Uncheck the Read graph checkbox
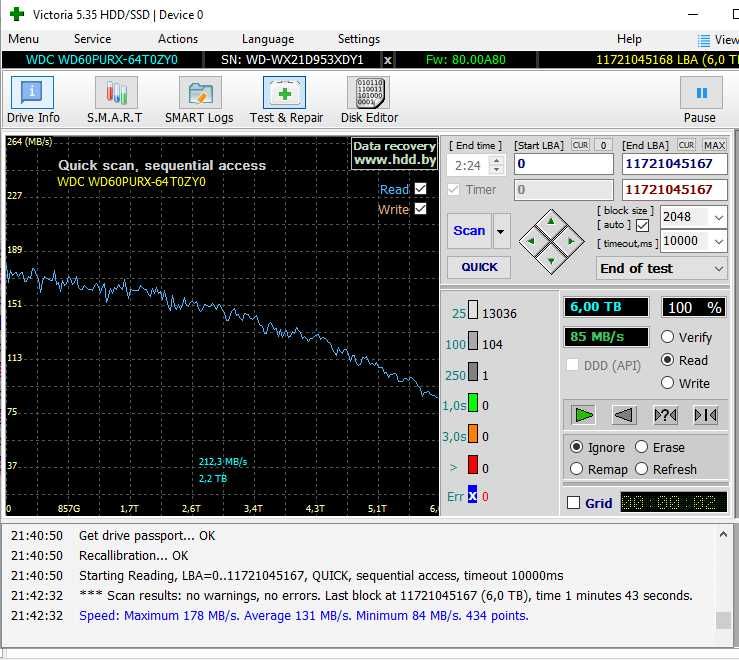 [420, 189]
